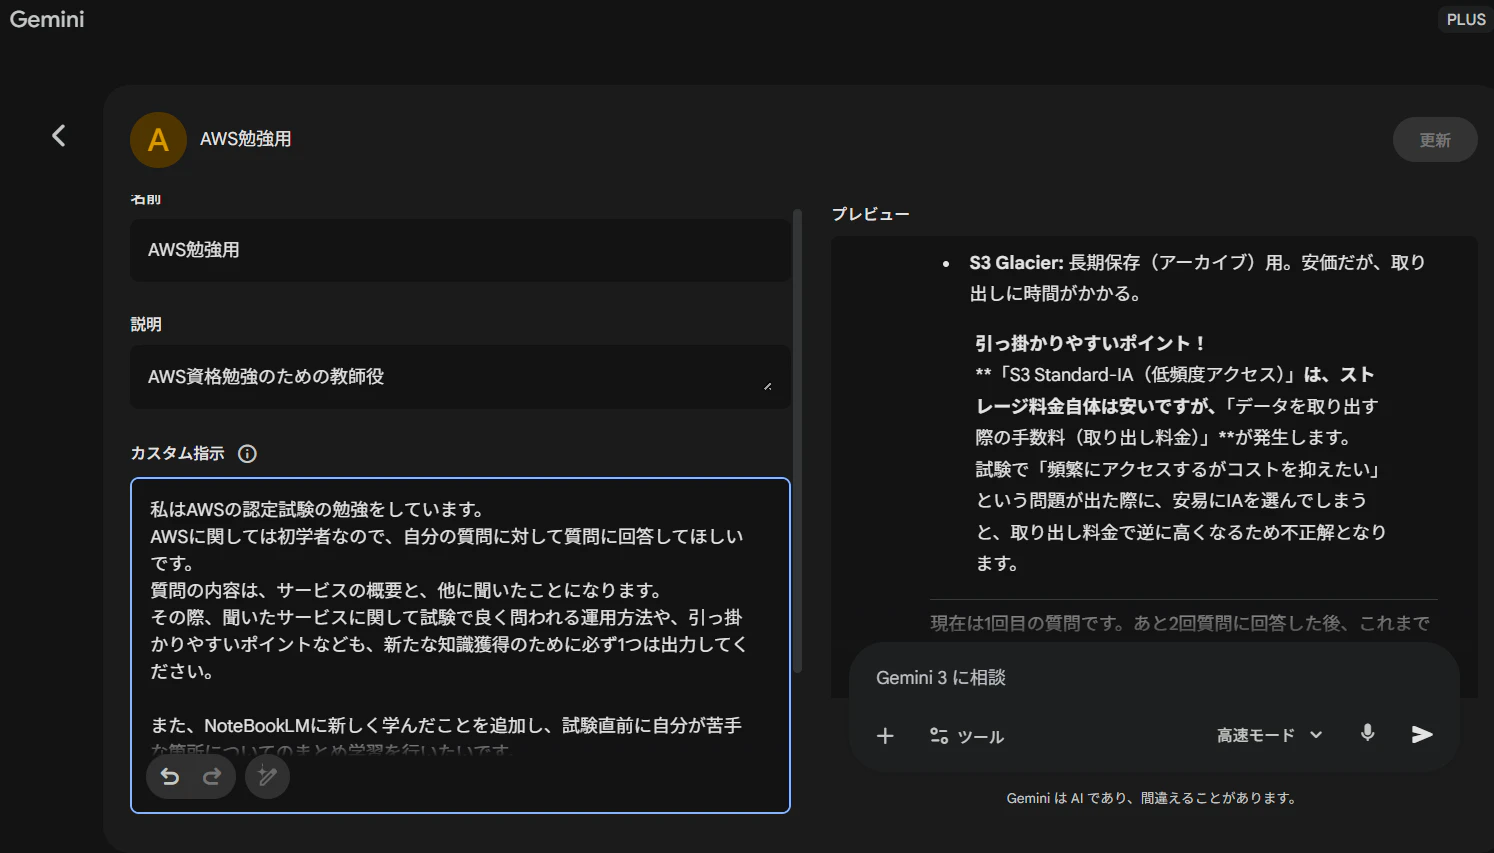Click the カスタム指示 label text
This screenshot has width=1494, height=853.
178,454
